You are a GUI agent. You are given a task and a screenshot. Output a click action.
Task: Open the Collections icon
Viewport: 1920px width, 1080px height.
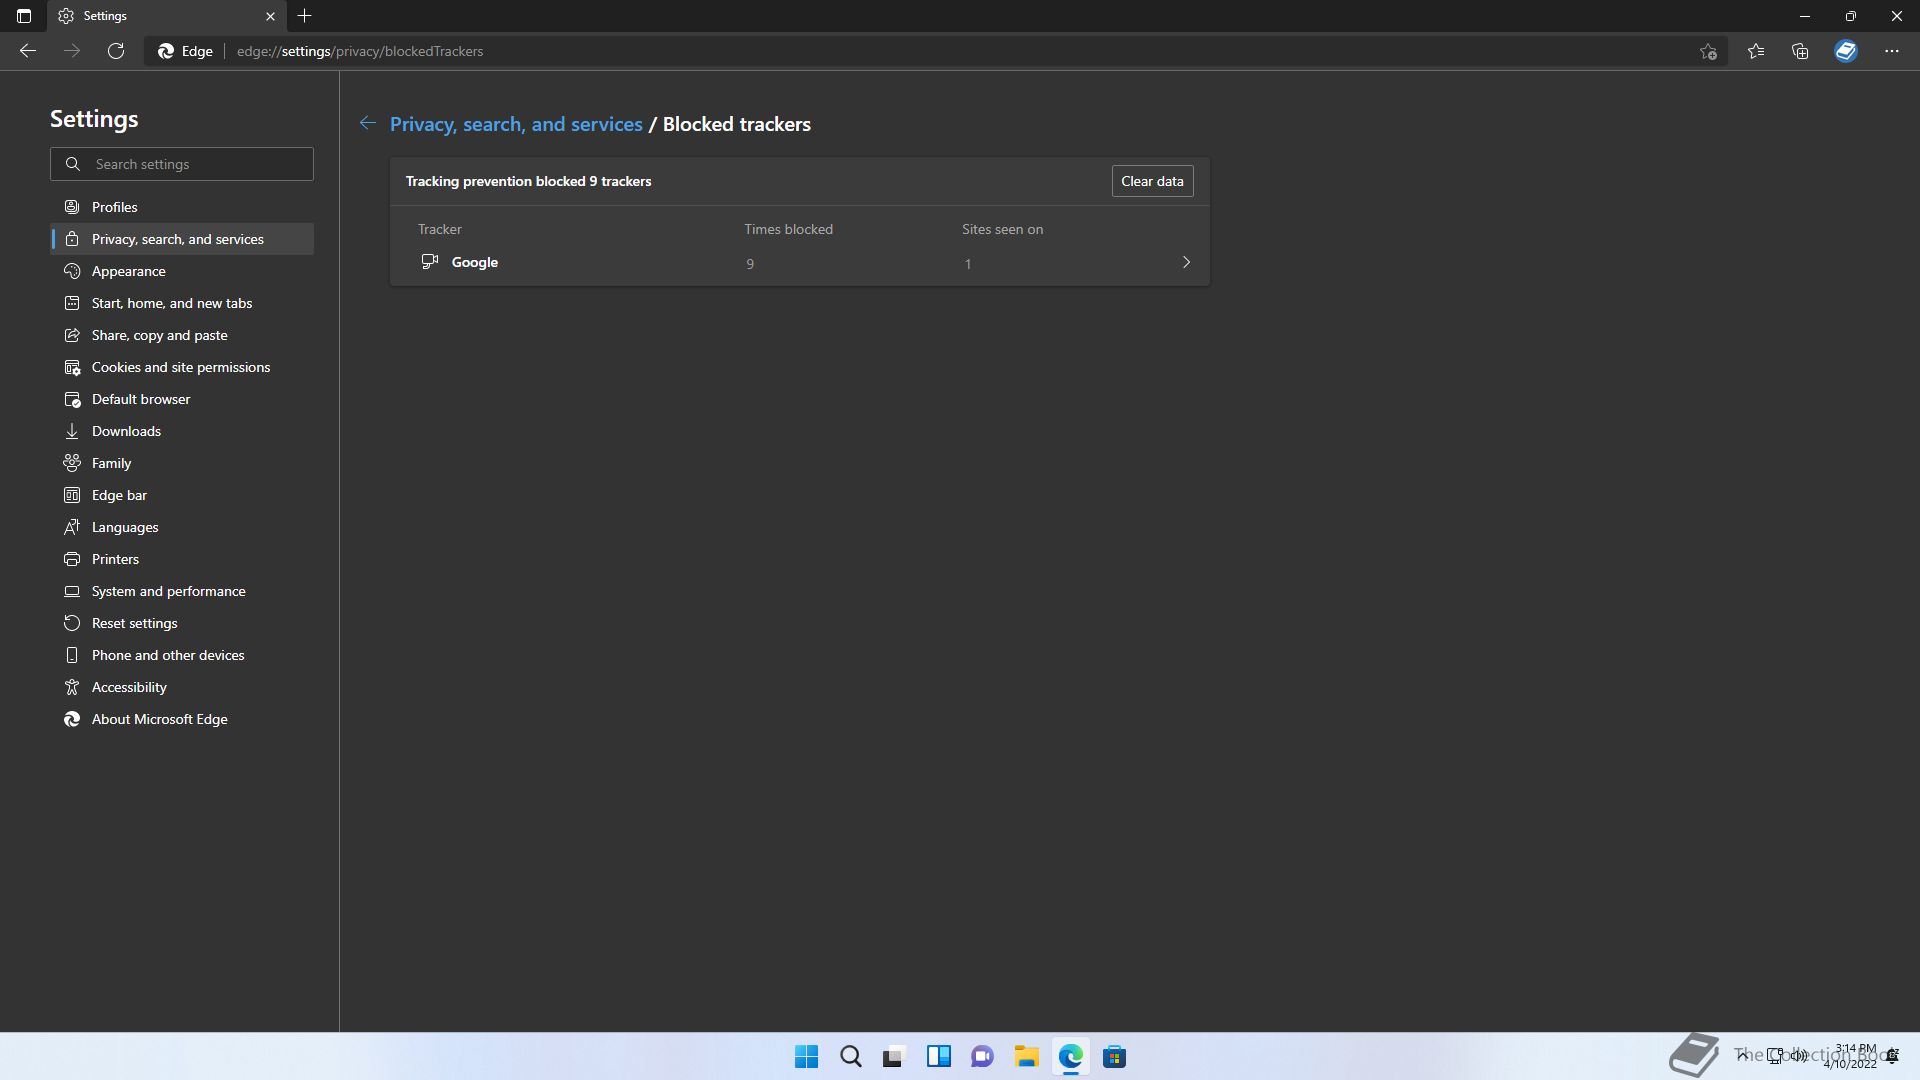tap(1800, 51)
